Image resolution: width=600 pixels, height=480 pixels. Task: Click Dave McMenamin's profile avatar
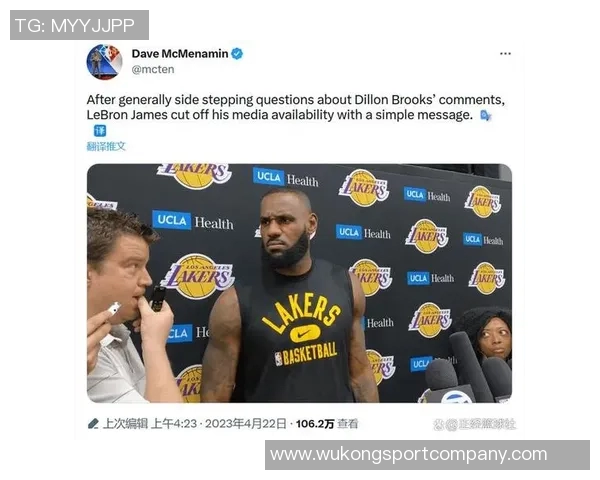[104, 62]
